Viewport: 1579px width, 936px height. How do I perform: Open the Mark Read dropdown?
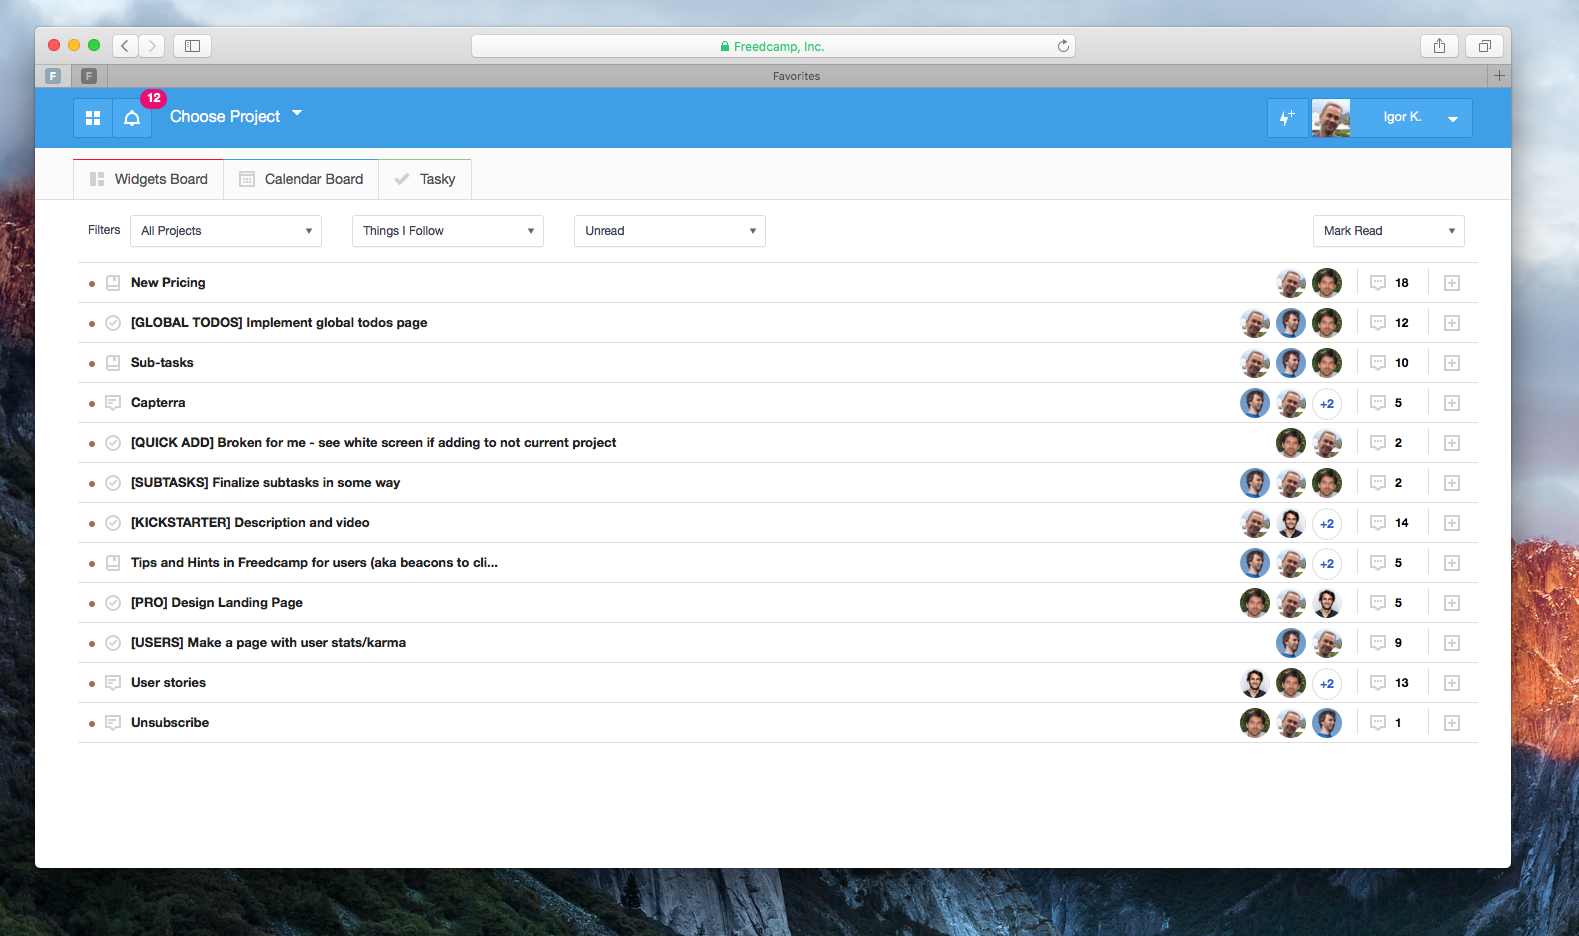point(1389,231)
